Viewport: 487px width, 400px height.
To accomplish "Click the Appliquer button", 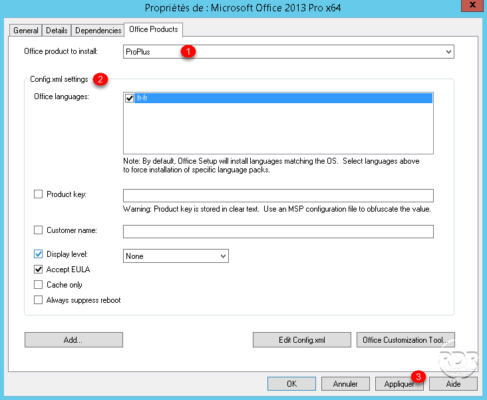I will (399, 384).
